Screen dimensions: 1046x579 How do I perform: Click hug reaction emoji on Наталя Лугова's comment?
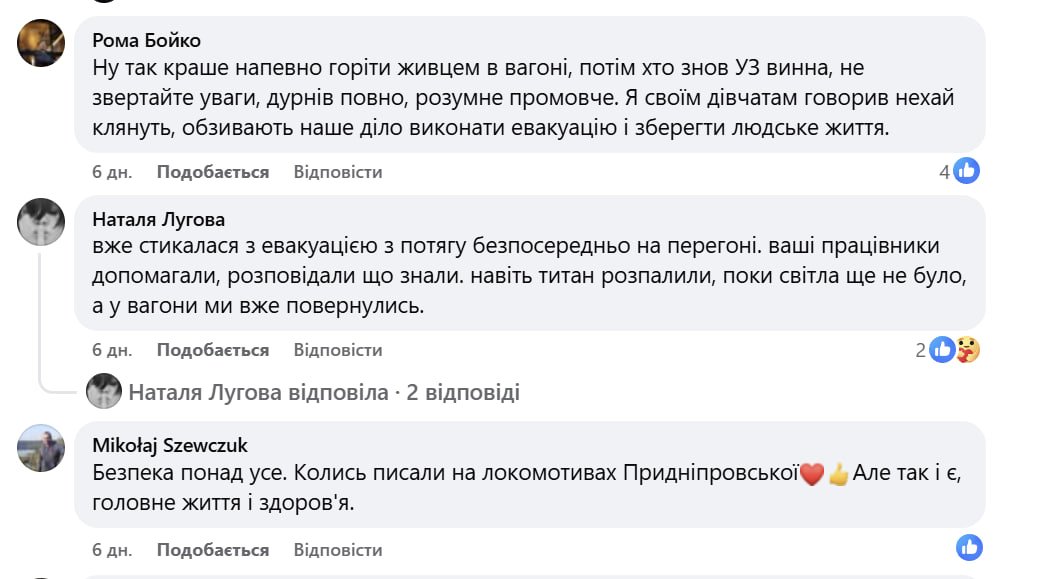click(967, 349)
